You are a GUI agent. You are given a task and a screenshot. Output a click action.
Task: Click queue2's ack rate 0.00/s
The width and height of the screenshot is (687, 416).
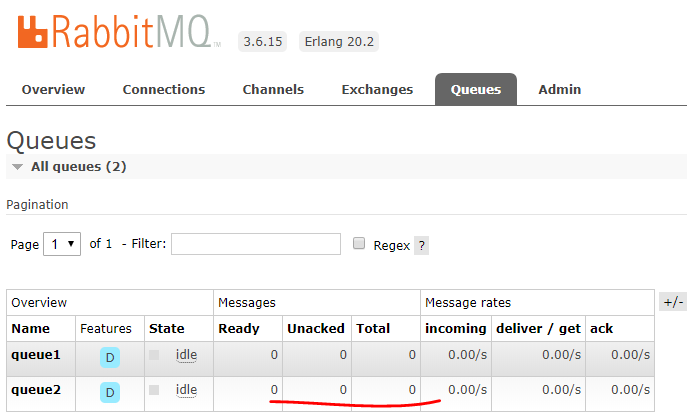pos(630,390)
